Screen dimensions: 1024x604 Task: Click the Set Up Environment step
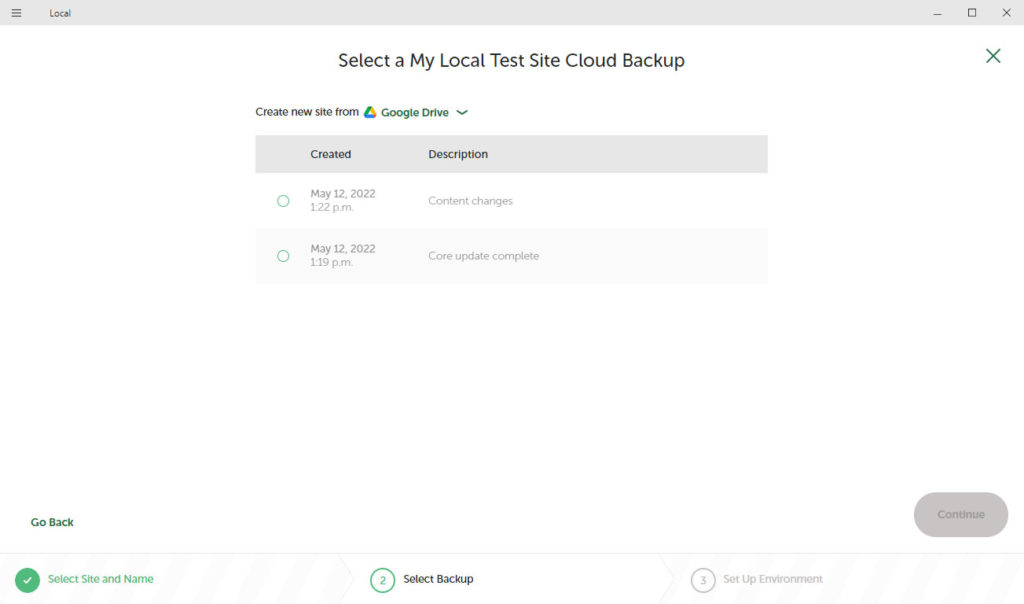coord(772,579)
